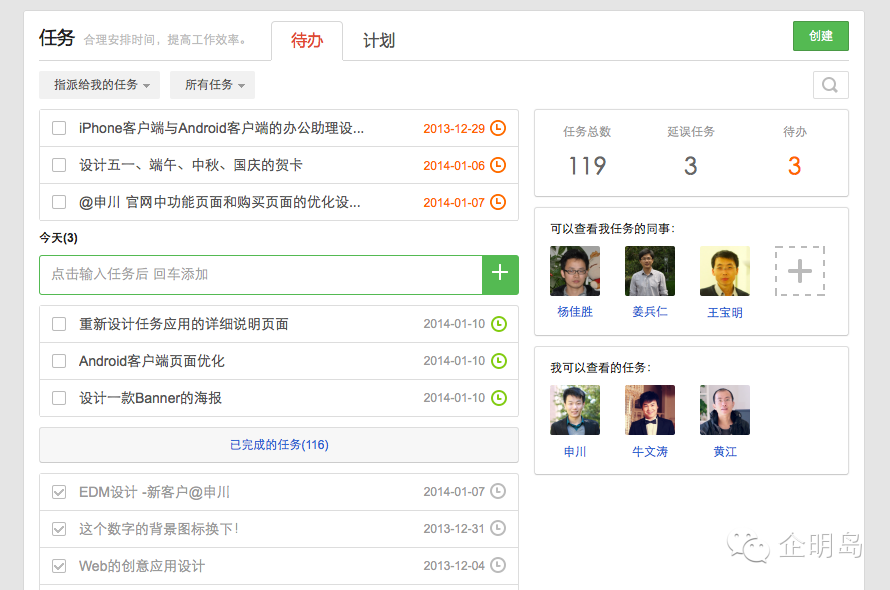Focus the 点击输入任务后 回车添加 input field
The image size is (890, 590).
coord(261,275)
